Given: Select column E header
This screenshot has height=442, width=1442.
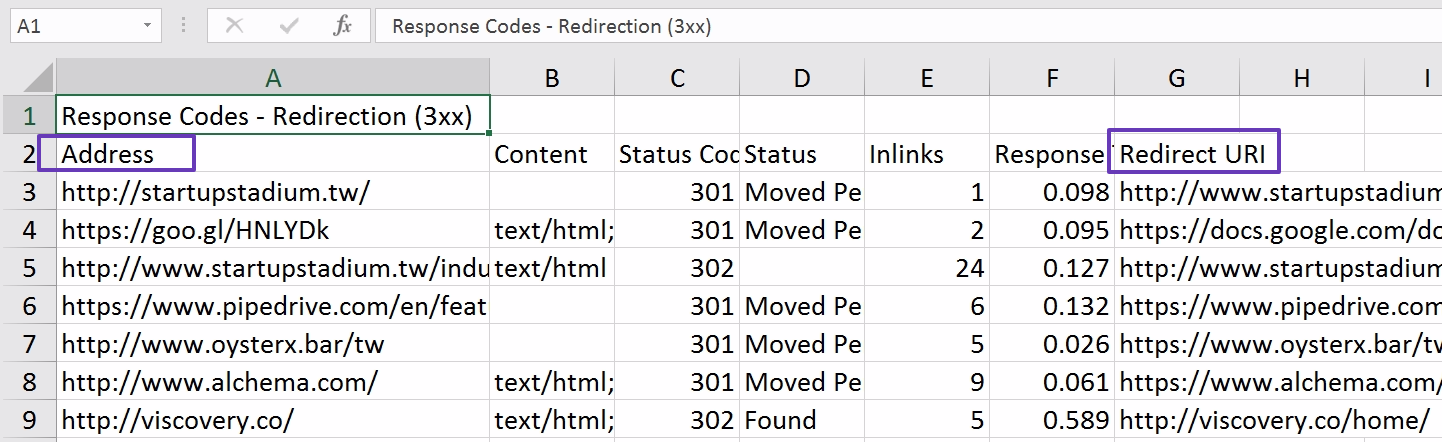Looking at the screenshot, I should click(927, 78).
